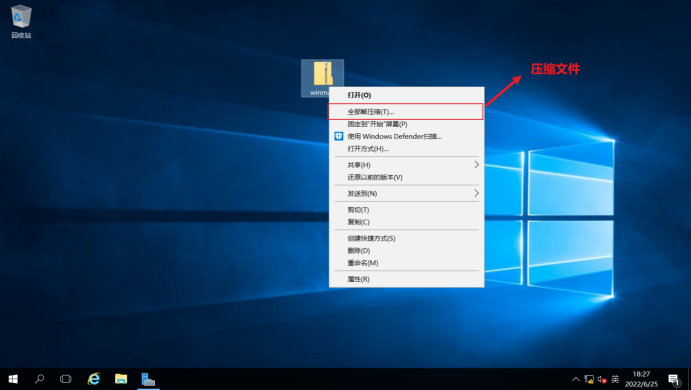Select 固定到"开始"屏幕(P) entry
Viewport: 691px width, 390px height.
406,124
